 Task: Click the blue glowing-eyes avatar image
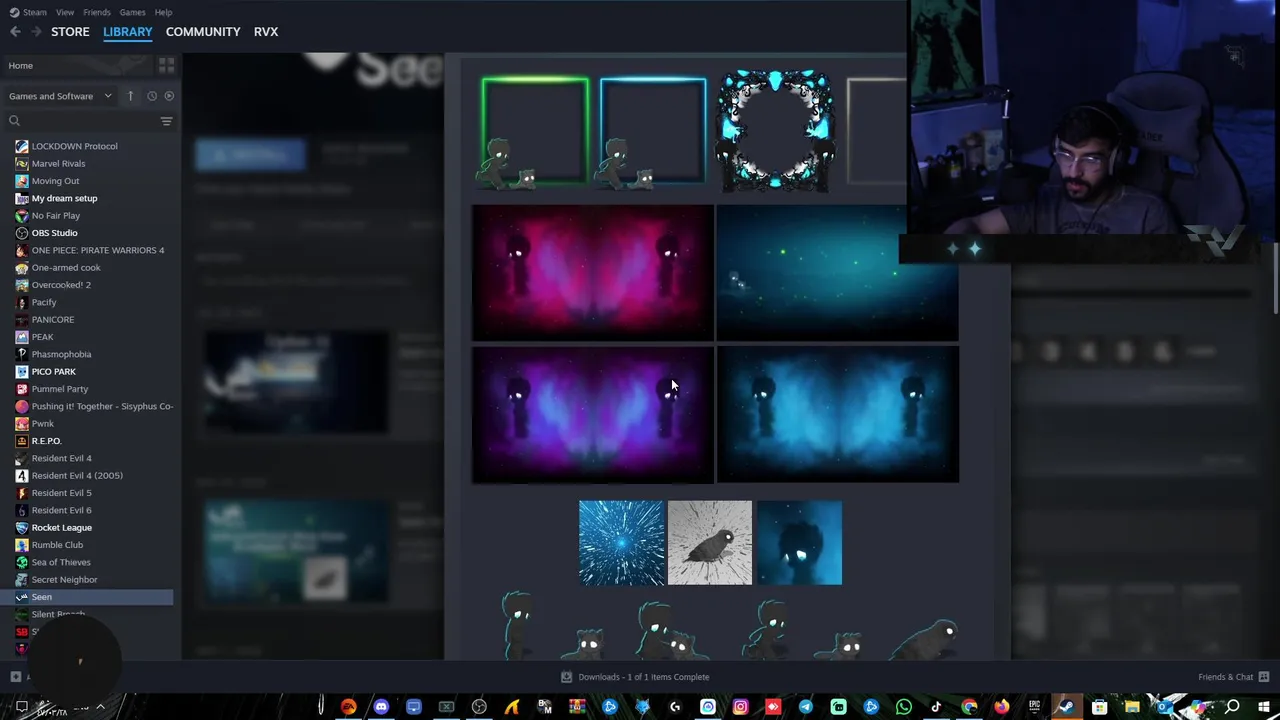pyautogui.click(x=799, y=543)
